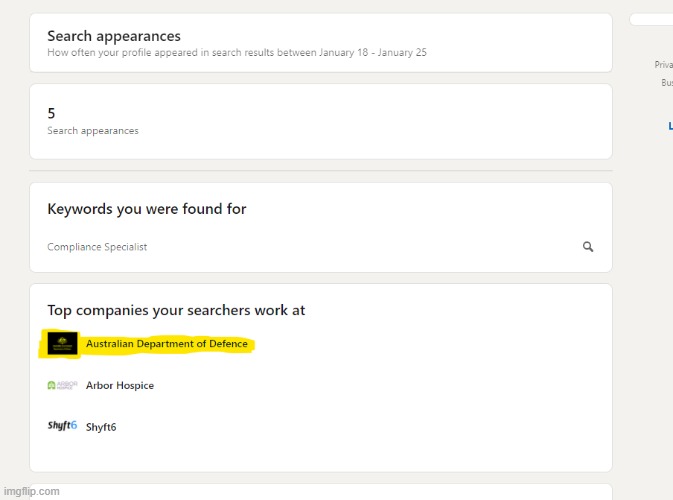
Task: Click the Search appearances label under the count
Action: (x=93, y=130)
